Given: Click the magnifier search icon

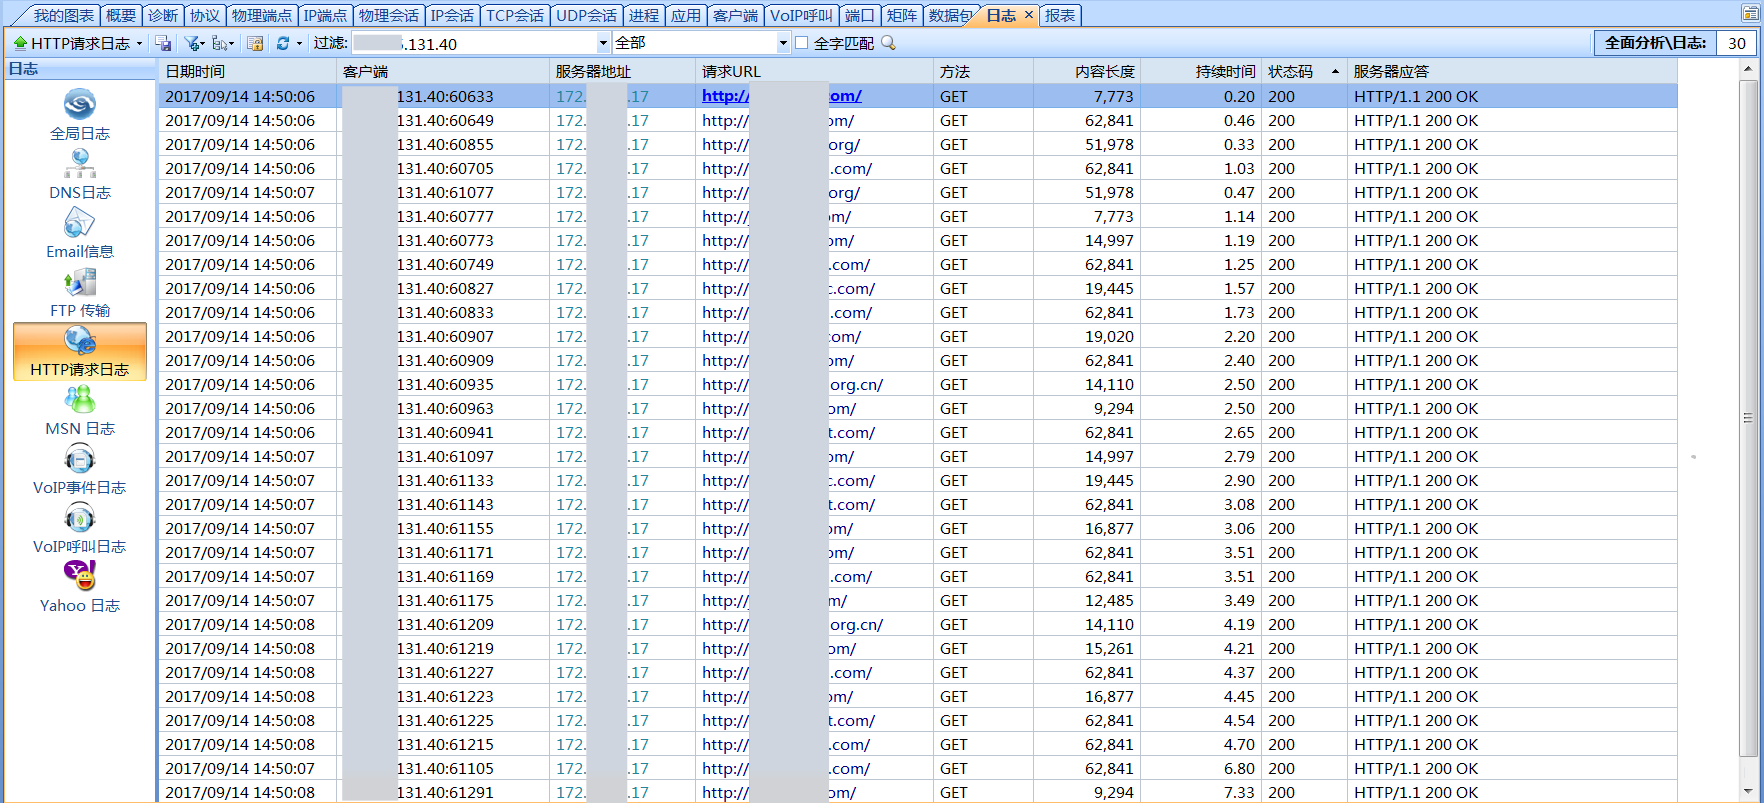Looking at the screenshot, I should tap(888, 43).
